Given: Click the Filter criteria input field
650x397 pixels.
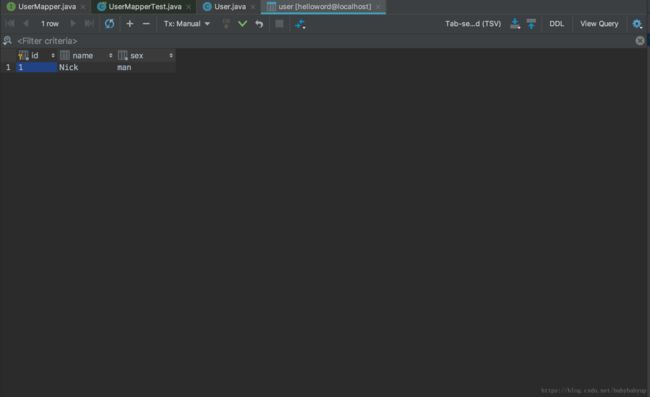Looking at the screenshot, I should pos(323,41).
